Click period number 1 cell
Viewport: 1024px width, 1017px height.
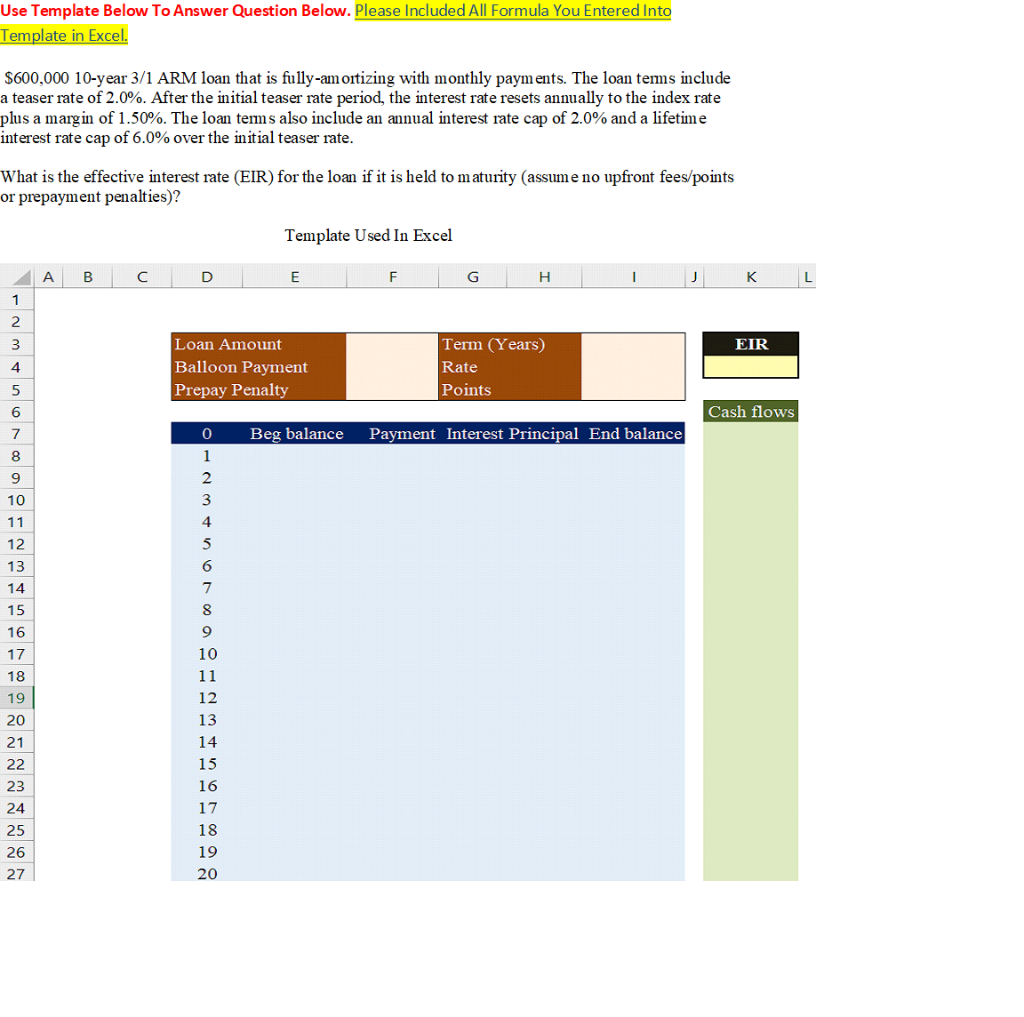coord(206,456)
